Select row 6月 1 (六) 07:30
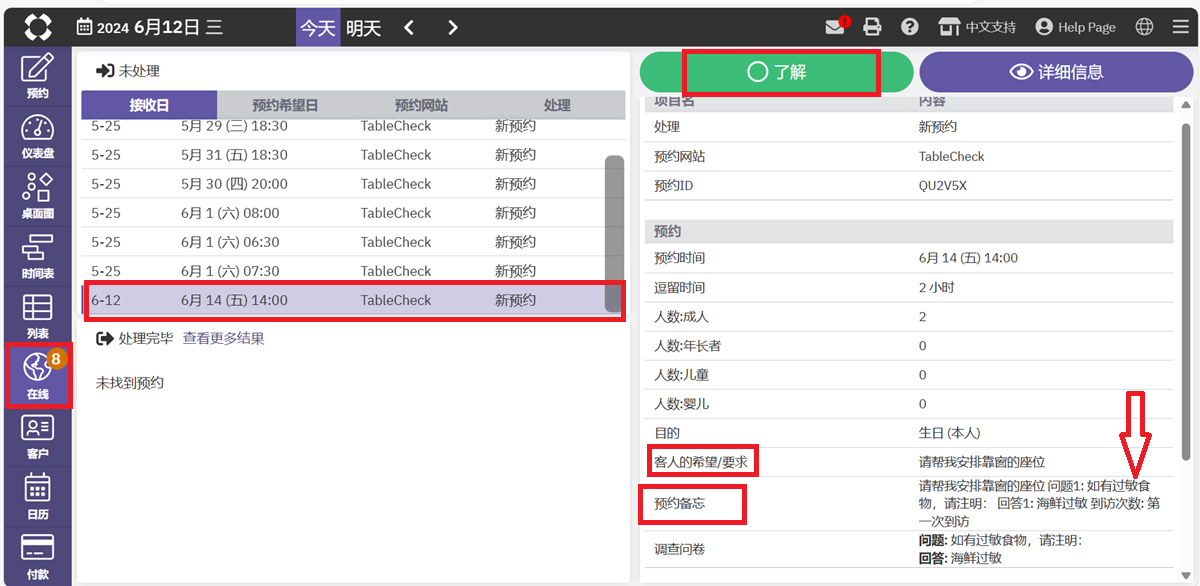 [343, 271]
